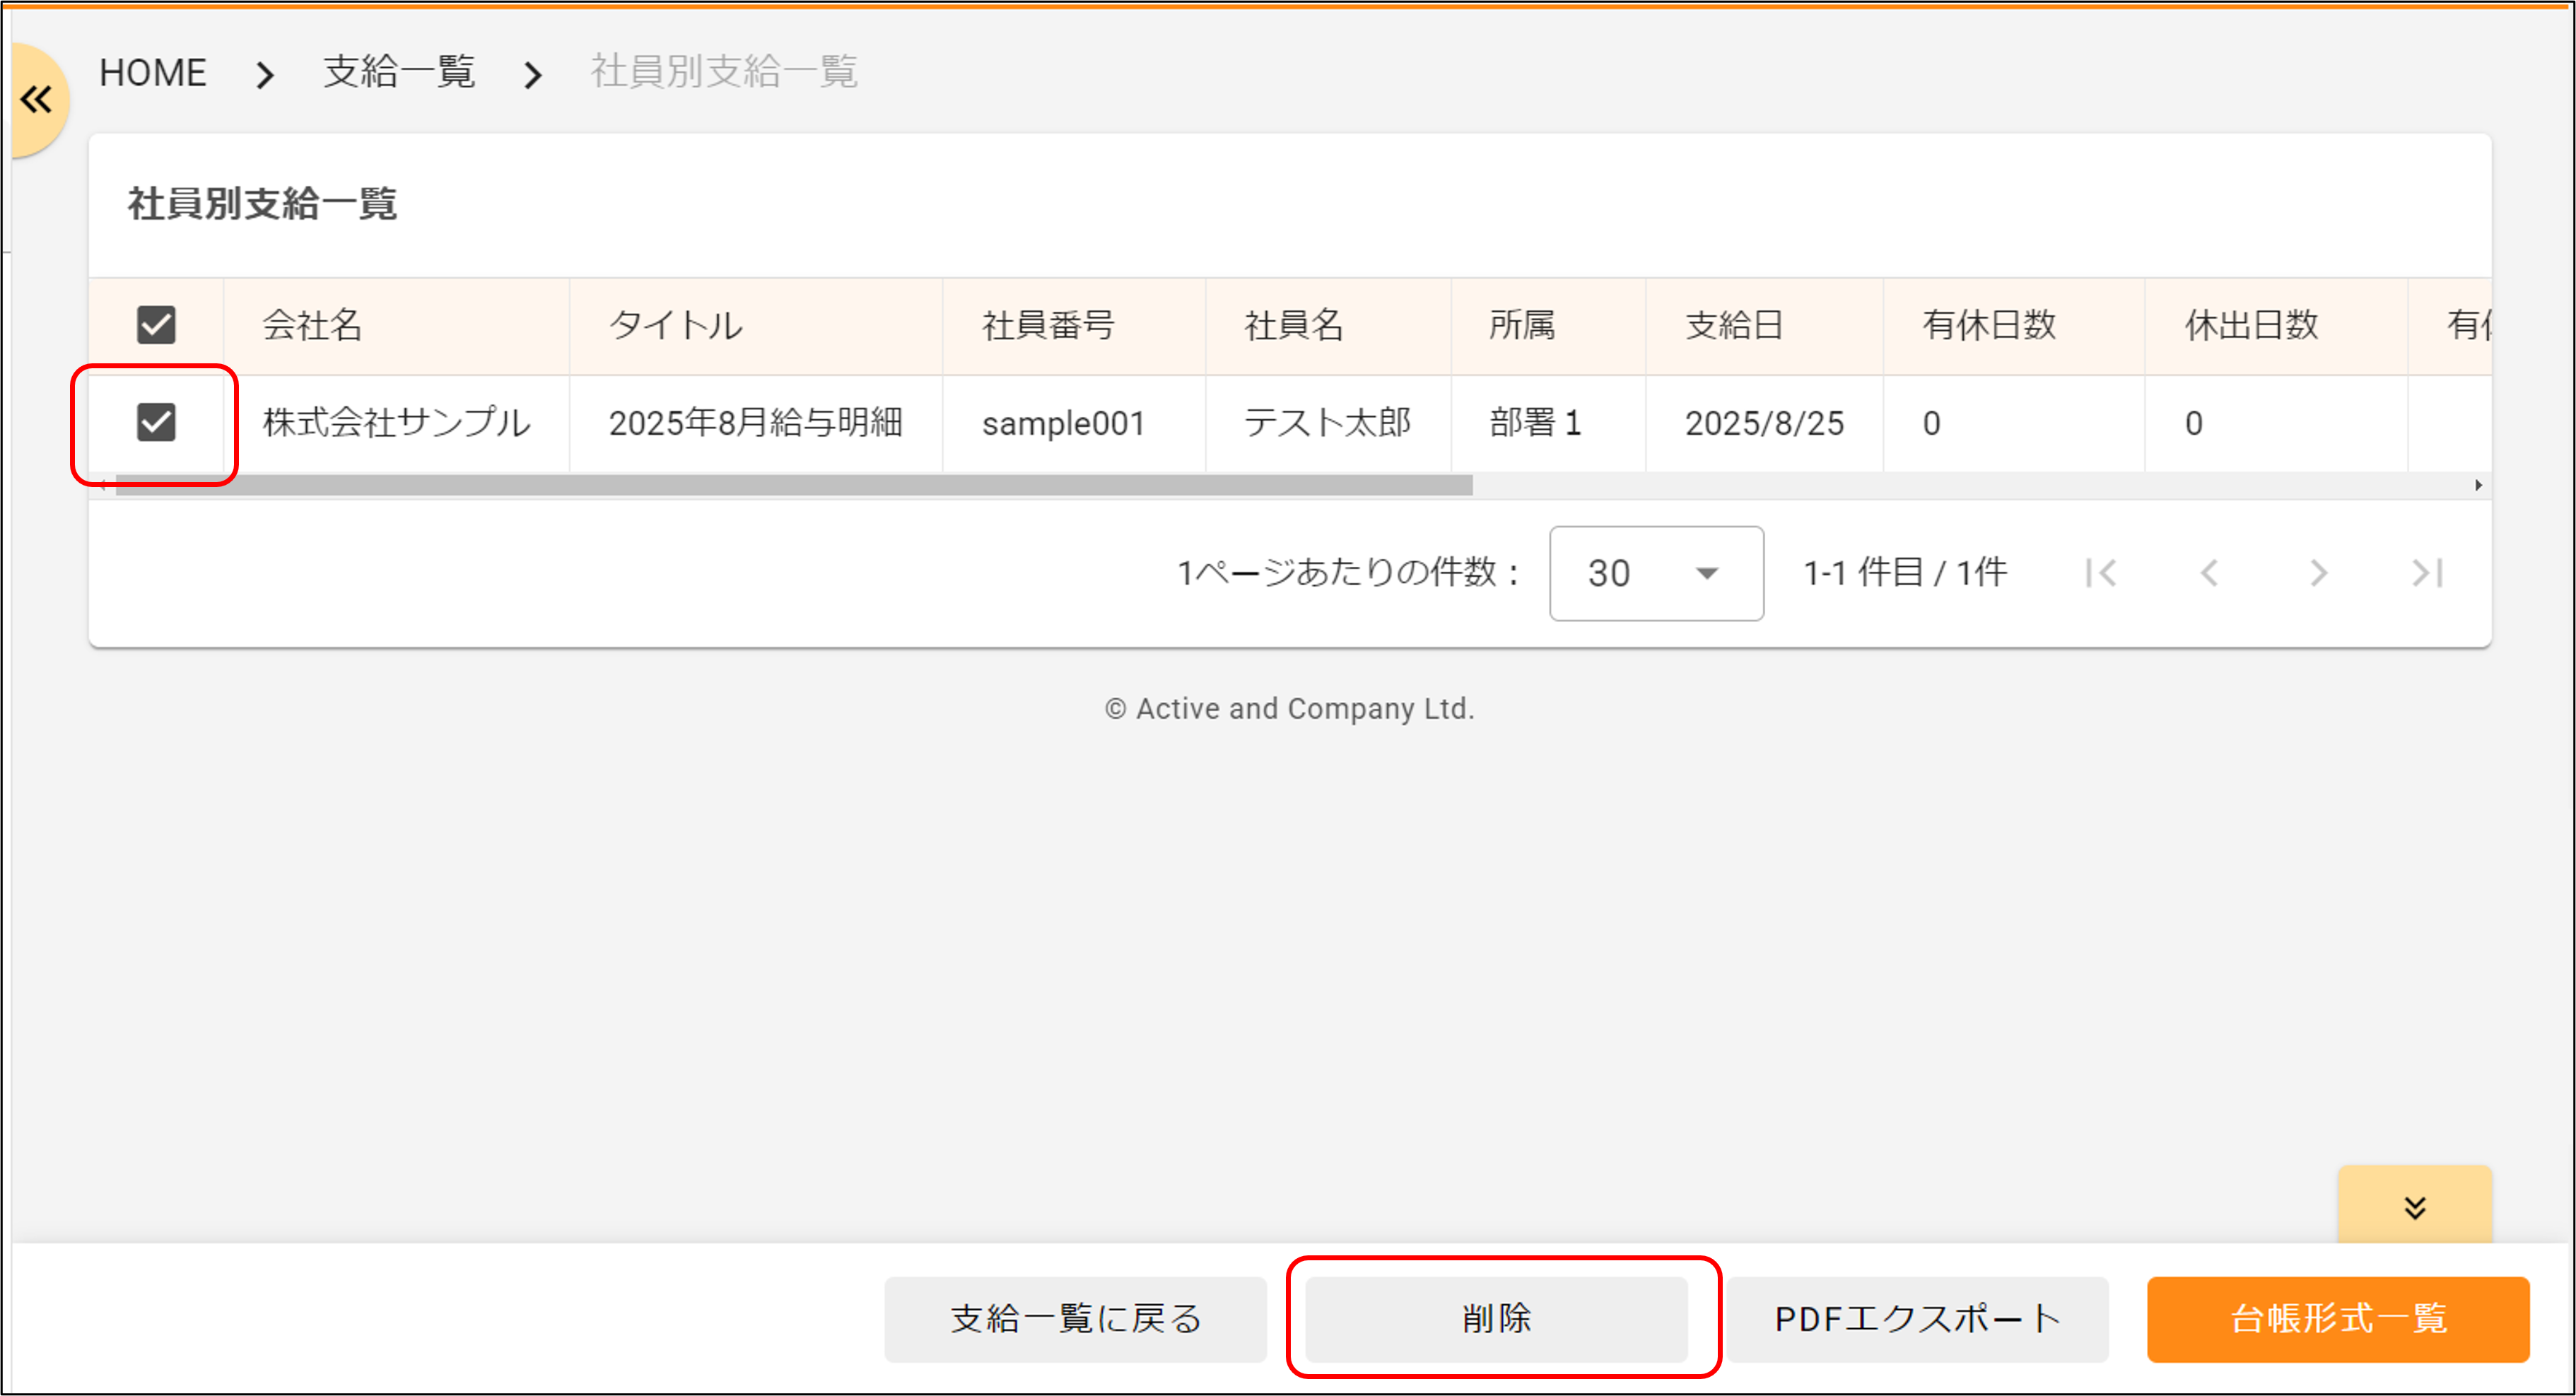Click the orange double-chevron scroll-down icon
The image size is (2576, 1396).
click(x=2415, y=1207)
